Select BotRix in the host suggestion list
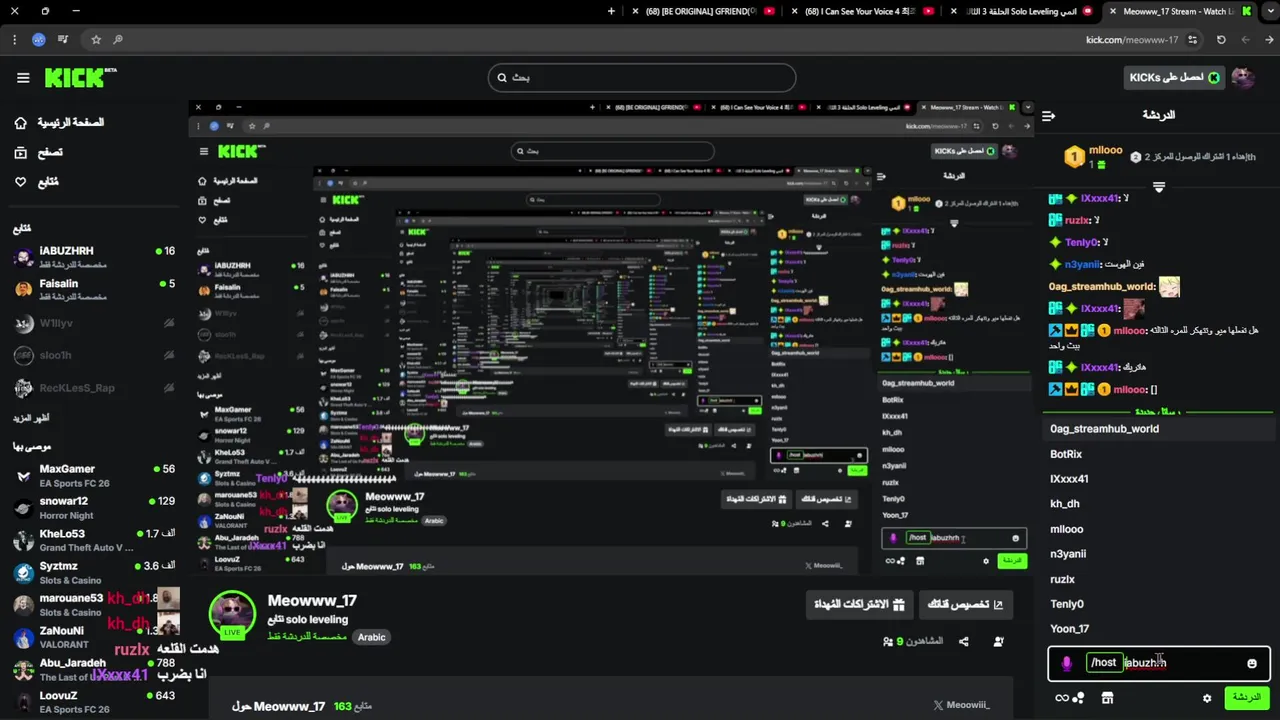Viewport: 1280px width, 720px height. pyautogui.click(x=1159, y=454)
